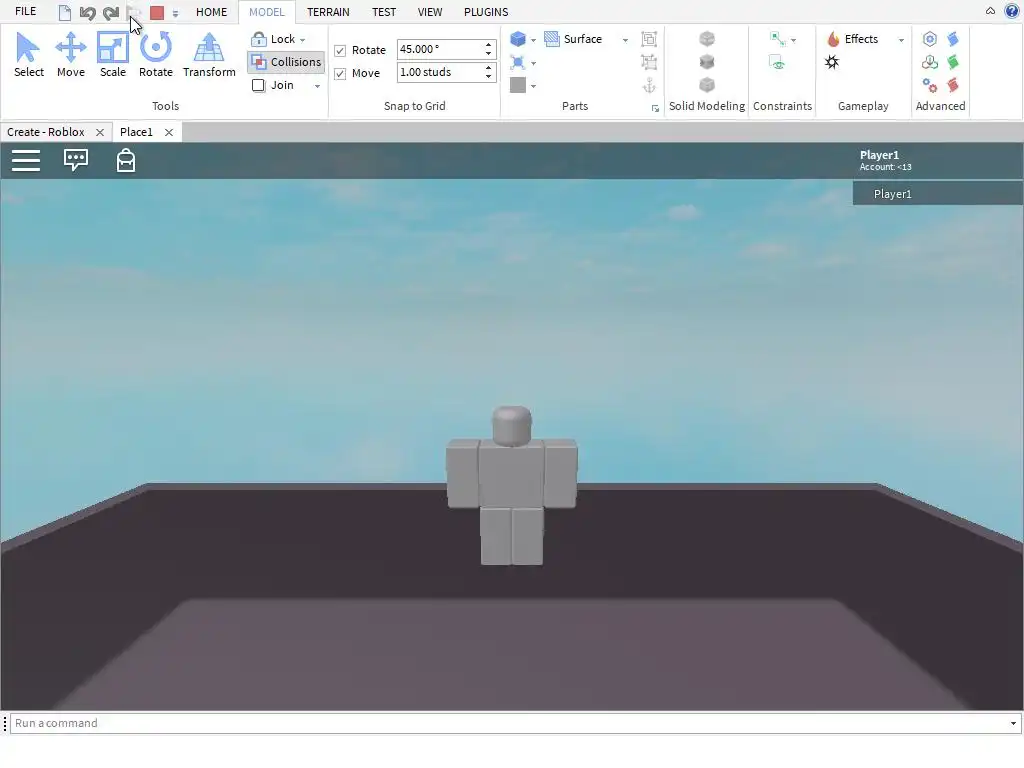The image size is (1024, 768).
Task: Collapse the ribbon with the up chevron
Action: pyautogui.click(x=990, y=11)
